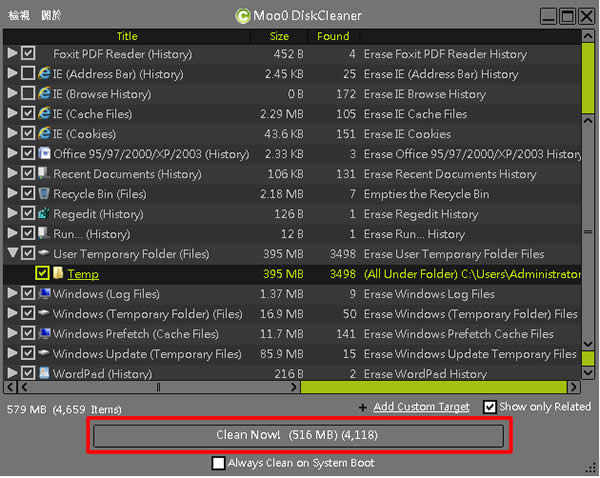Expand the Office 95/97/2000/XP/2003 (History) row
Image resolution: width=600 pixels, height=478 pixels.
coord(12,153)
